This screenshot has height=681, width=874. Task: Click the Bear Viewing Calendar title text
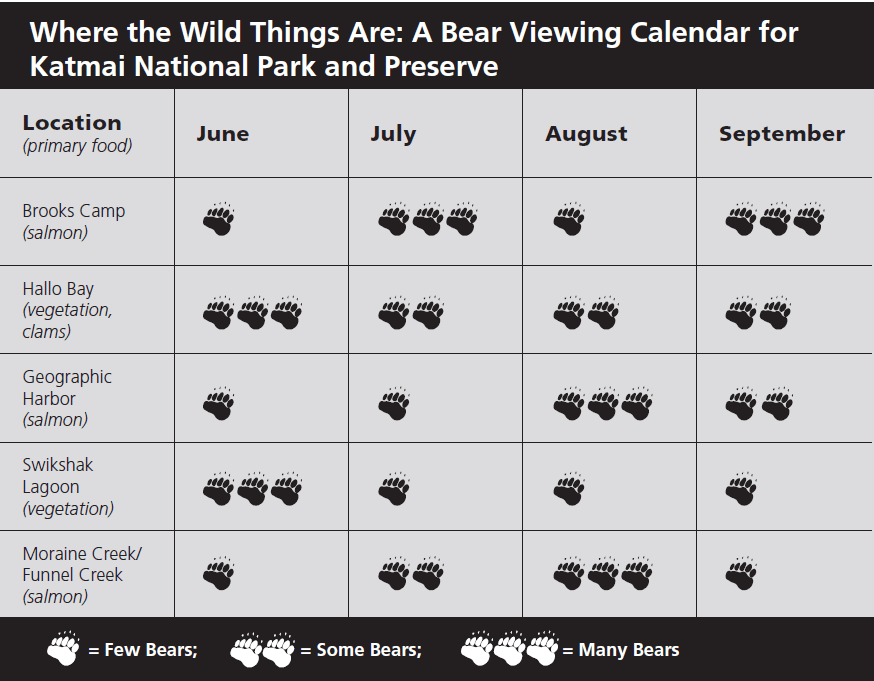click(414, 49)
